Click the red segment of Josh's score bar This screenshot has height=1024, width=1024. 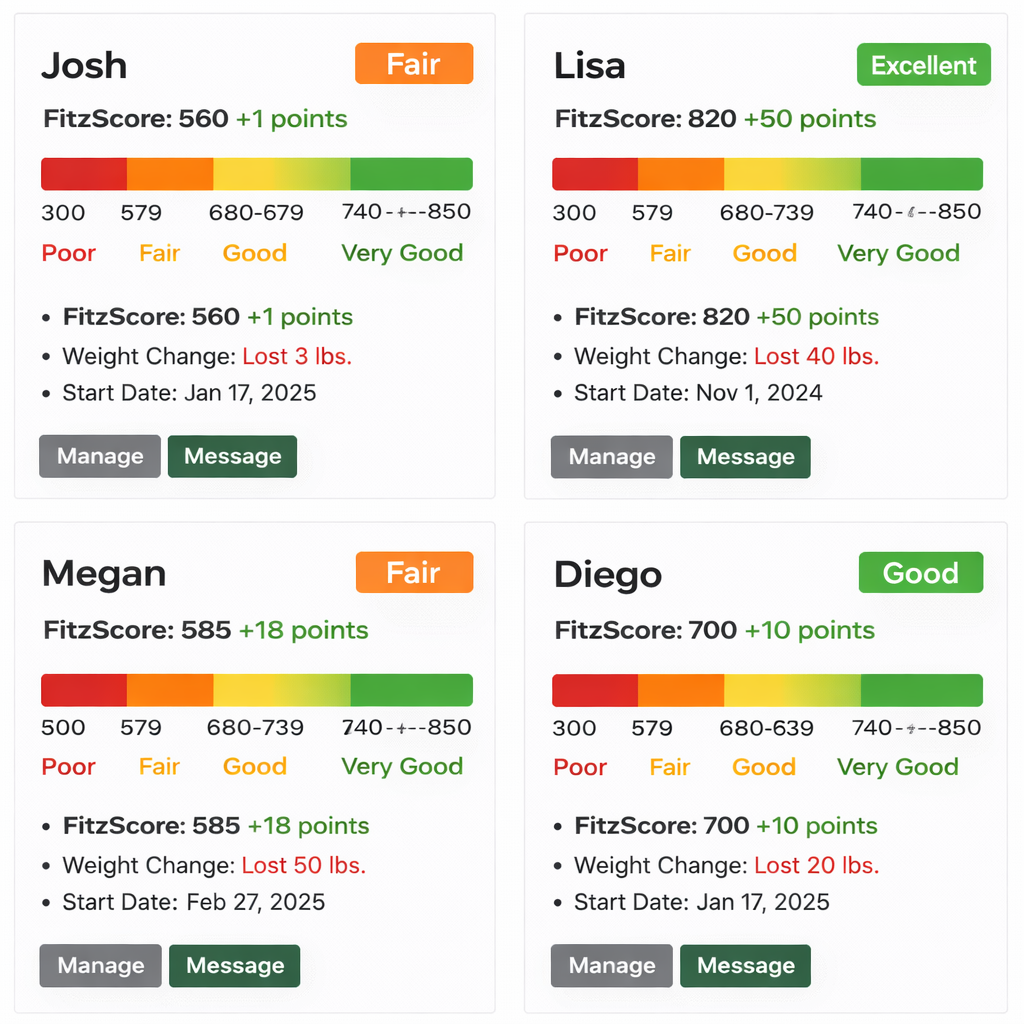click(84, 174)
